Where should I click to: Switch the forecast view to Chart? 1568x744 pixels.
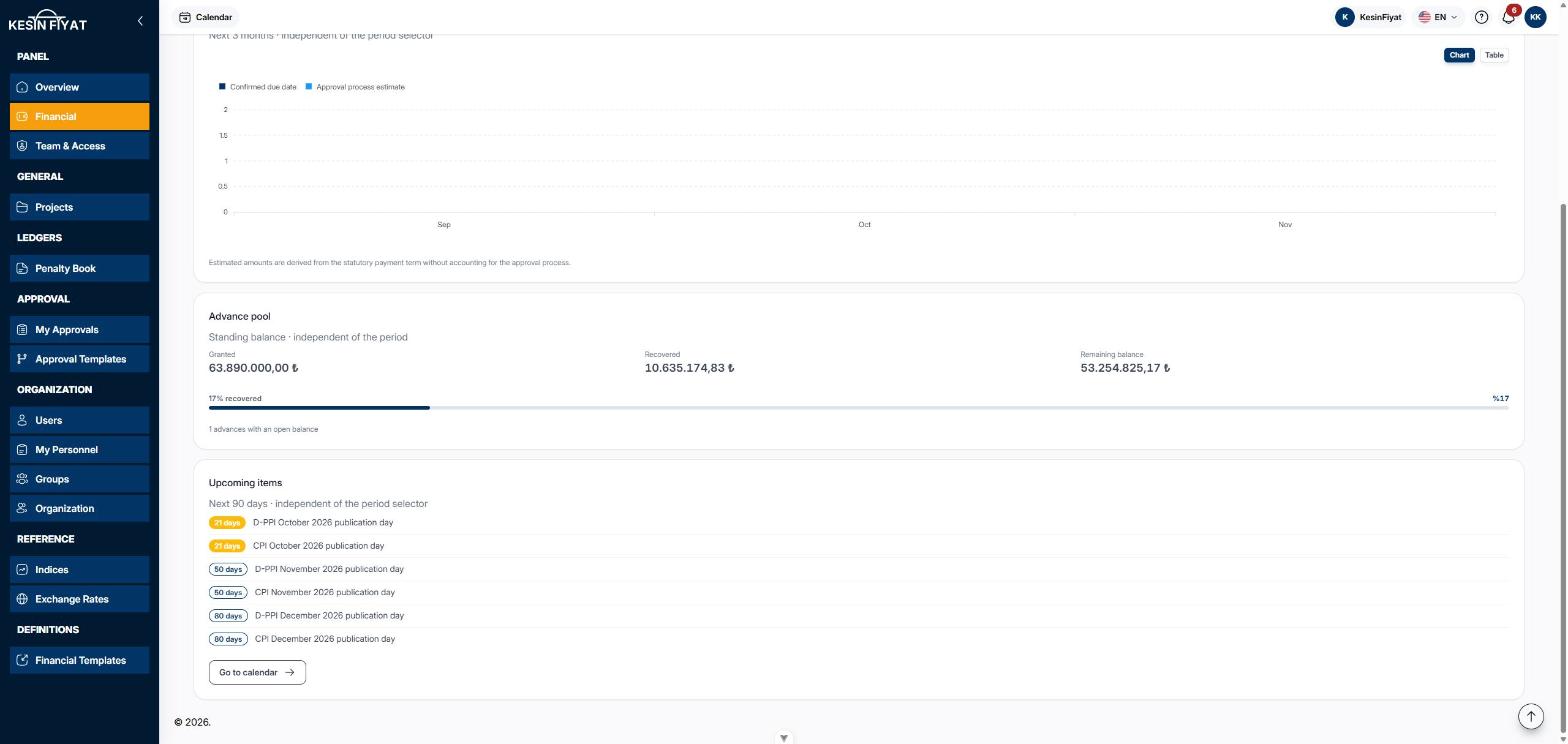1459,55
